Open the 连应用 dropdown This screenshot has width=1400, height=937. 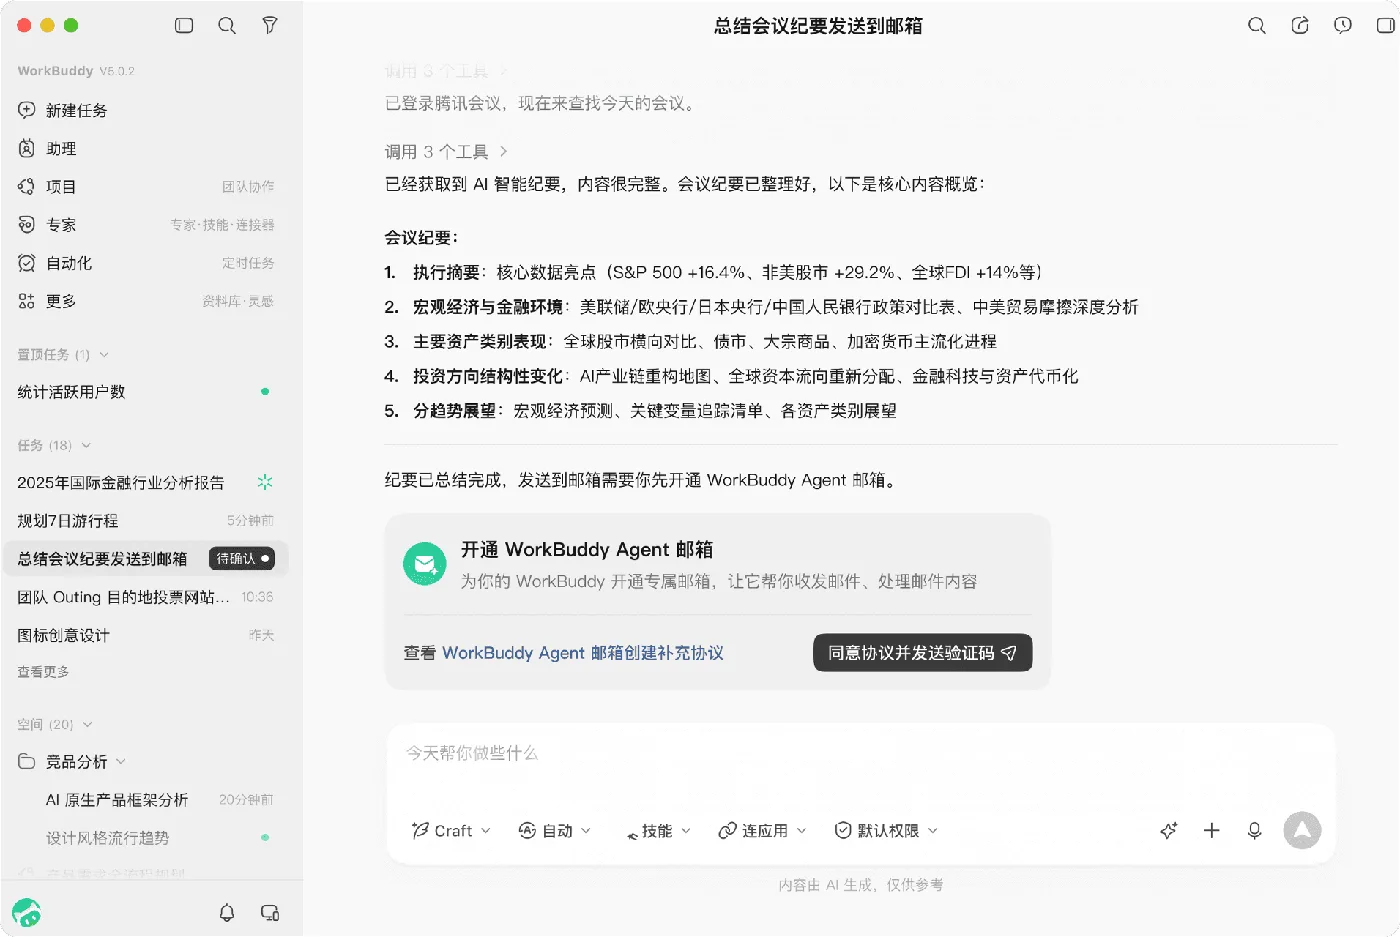click(762, 830)
